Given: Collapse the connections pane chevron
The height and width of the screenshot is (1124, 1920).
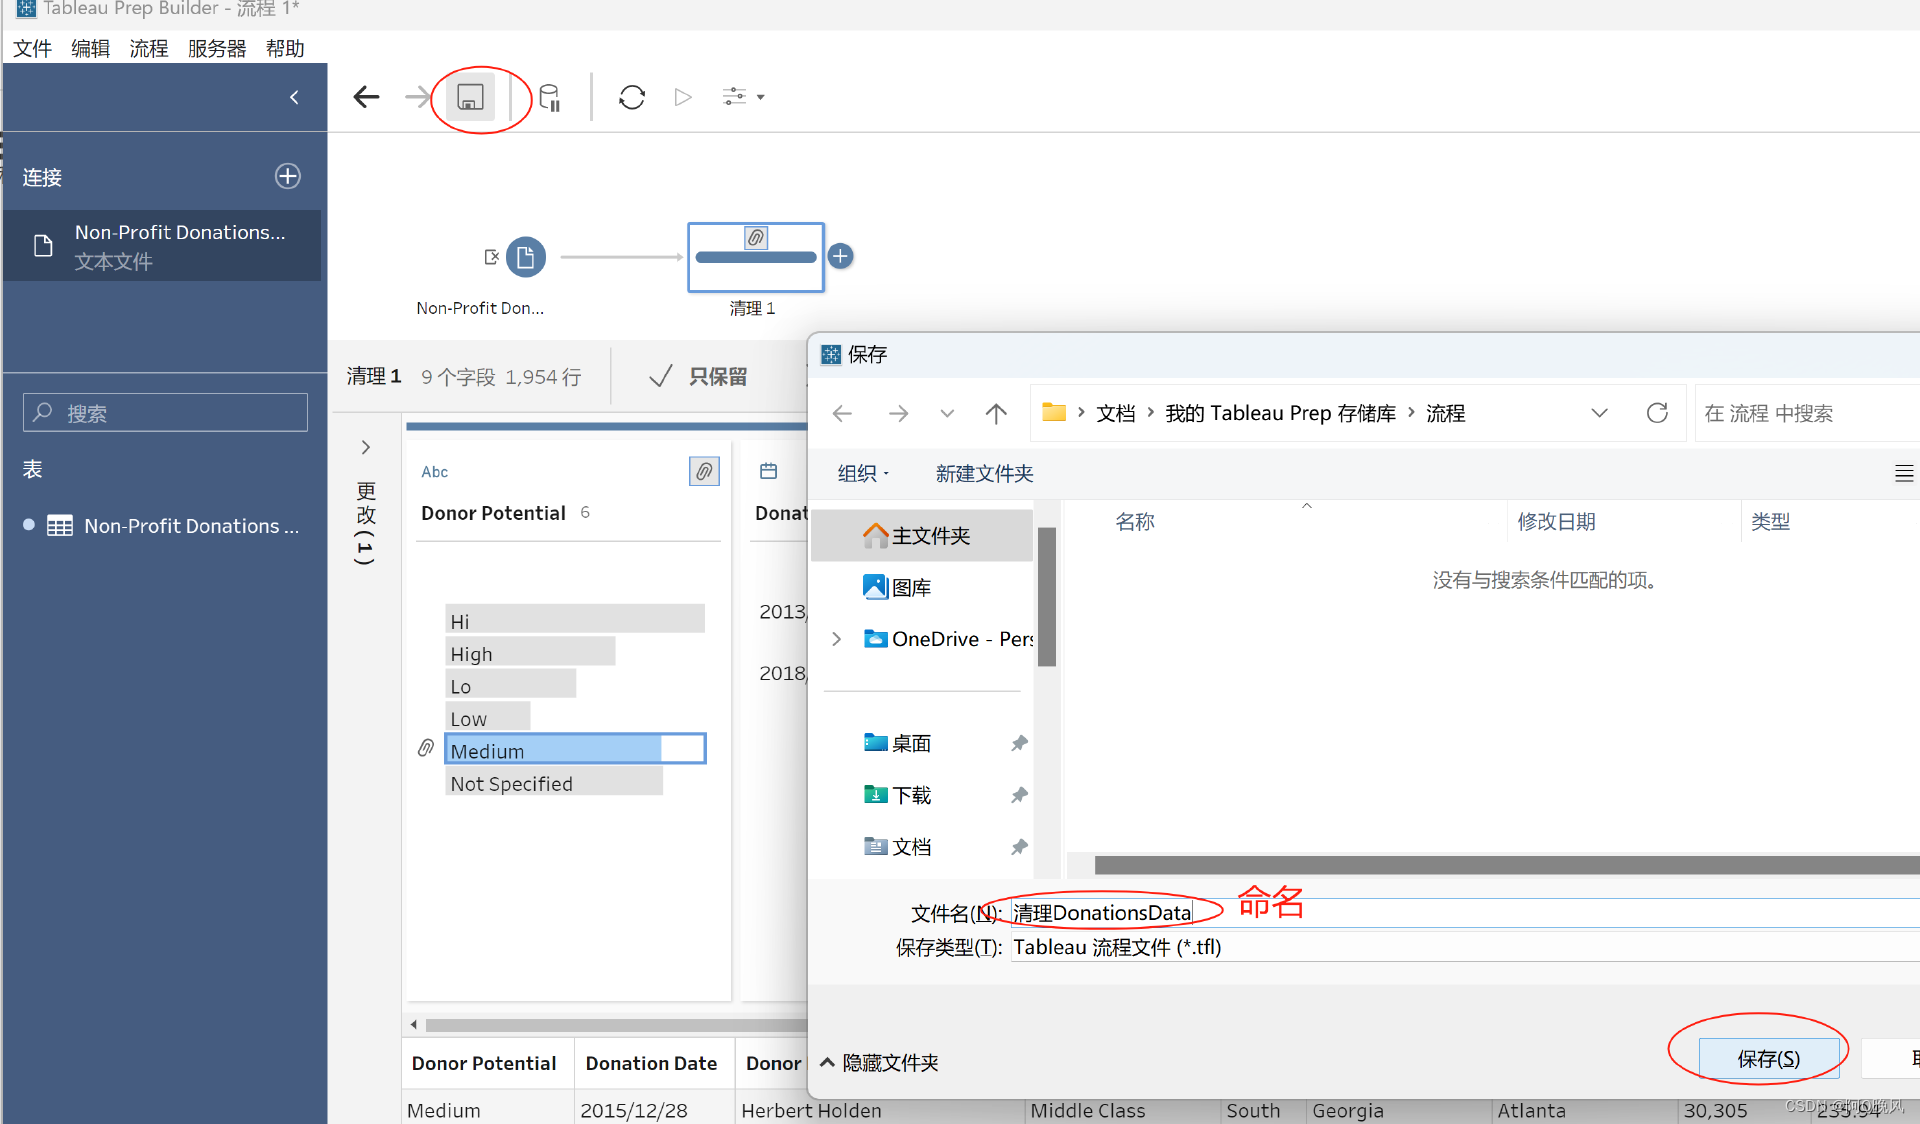Looking at the screenshot, I should 294,97.
